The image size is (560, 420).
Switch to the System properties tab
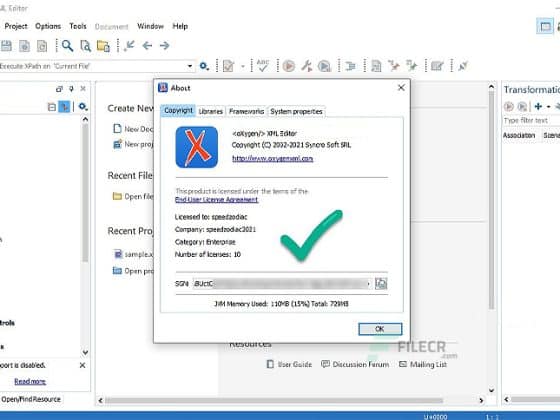[x=296, y=111]
